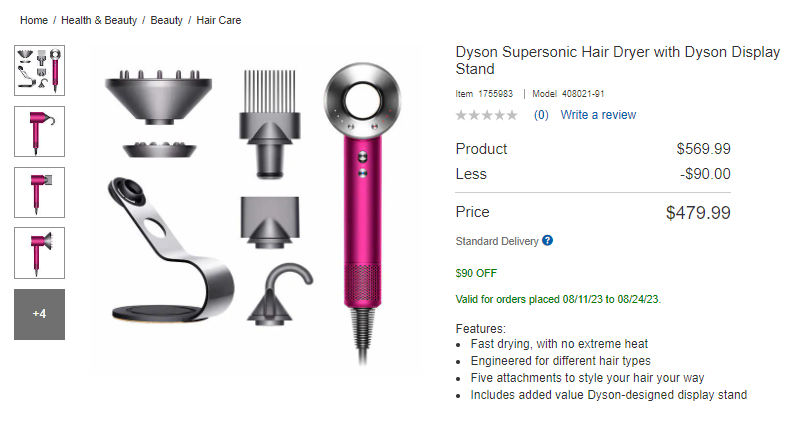Select thumbnail with diffuser attachment
The image size is (797, 430).
[x=40, y=253]
